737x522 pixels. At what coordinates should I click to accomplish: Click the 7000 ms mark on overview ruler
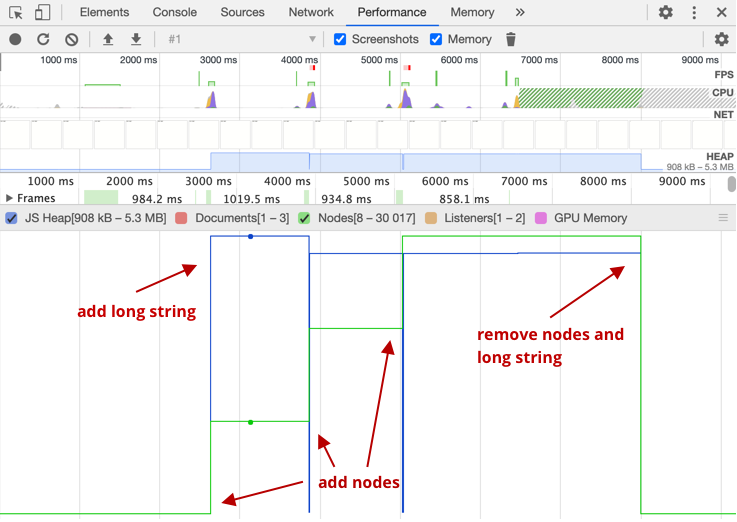click(539, 60)
